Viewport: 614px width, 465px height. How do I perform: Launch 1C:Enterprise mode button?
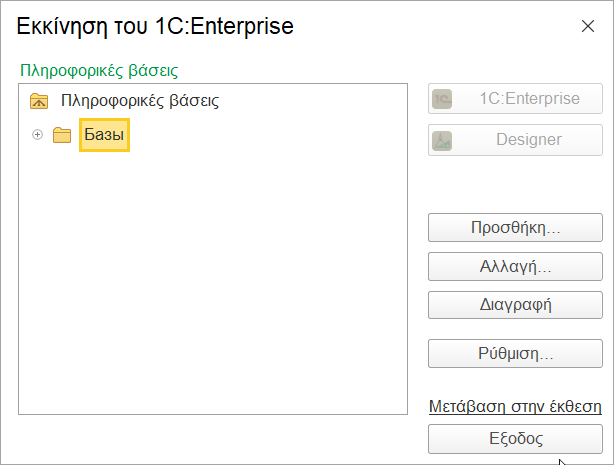pyautogui.click(x=515, y=99)
